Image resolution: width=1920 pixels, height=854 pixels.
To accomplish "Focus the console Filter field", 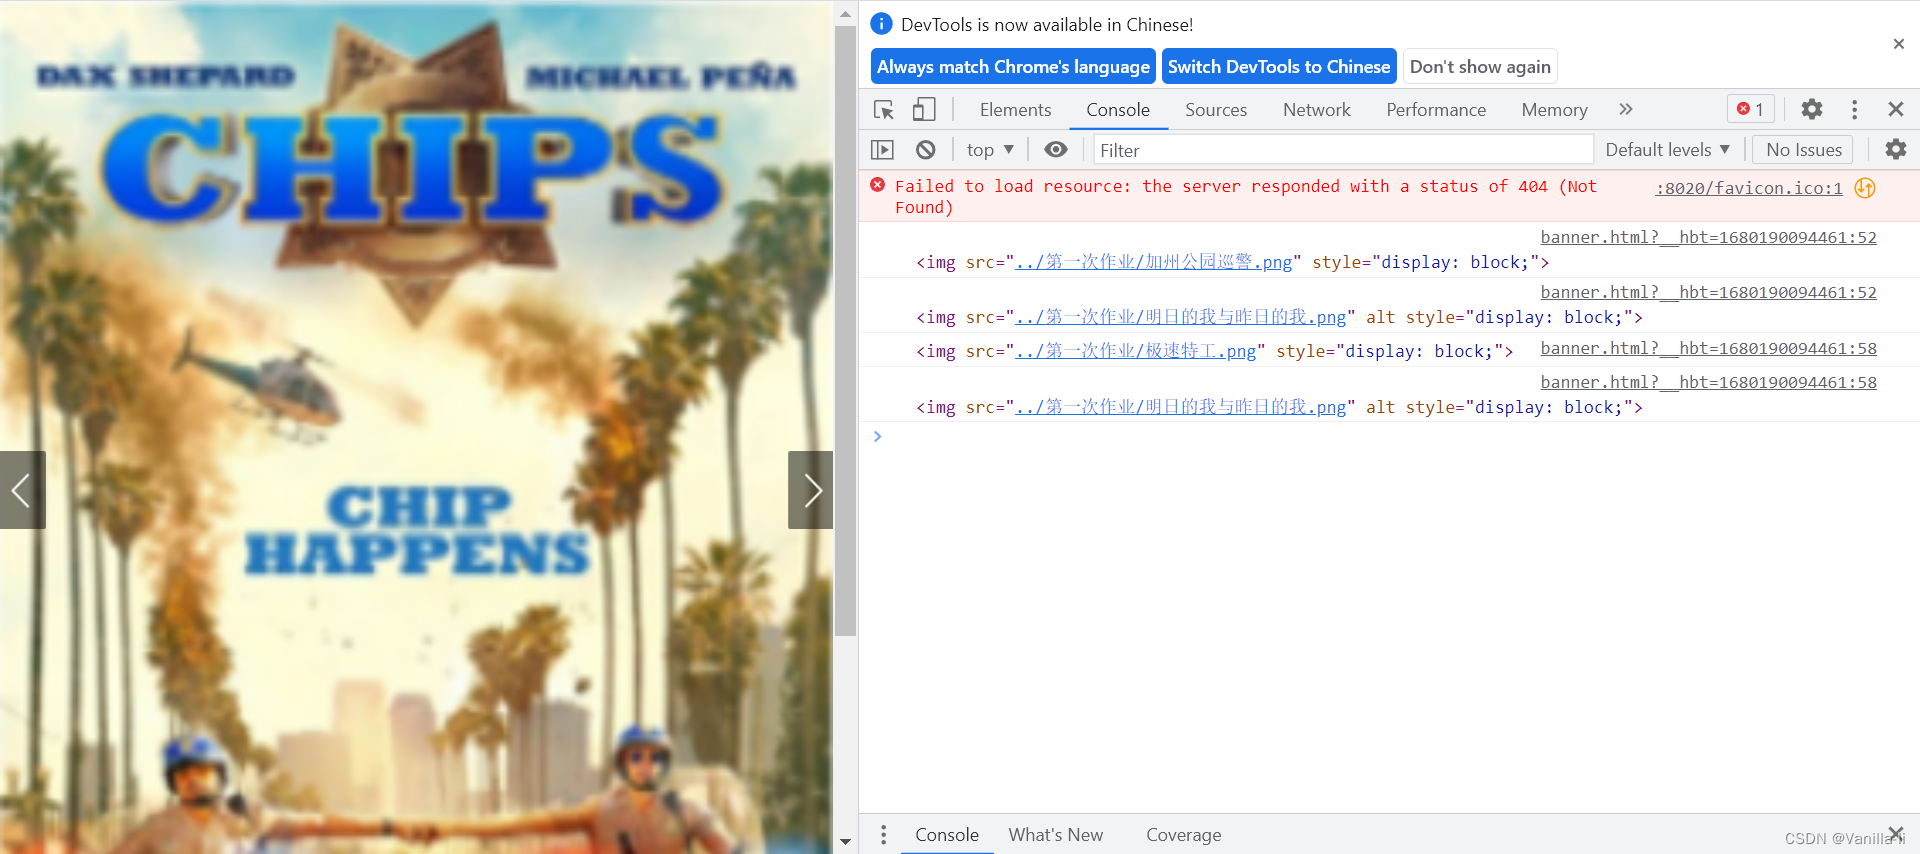I will pos(1343,150).
